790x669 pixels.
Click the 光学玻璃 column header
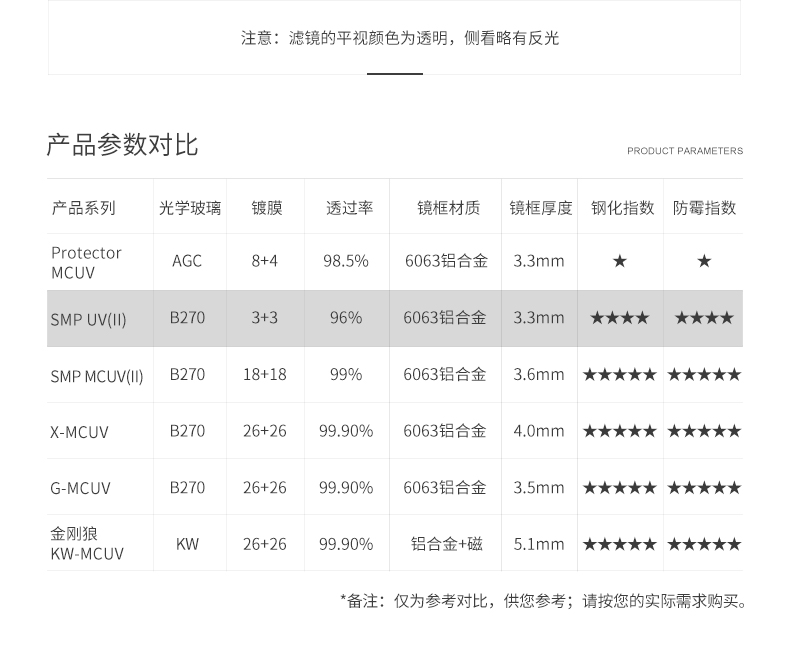pyautogui.click(x=190, y=208)
